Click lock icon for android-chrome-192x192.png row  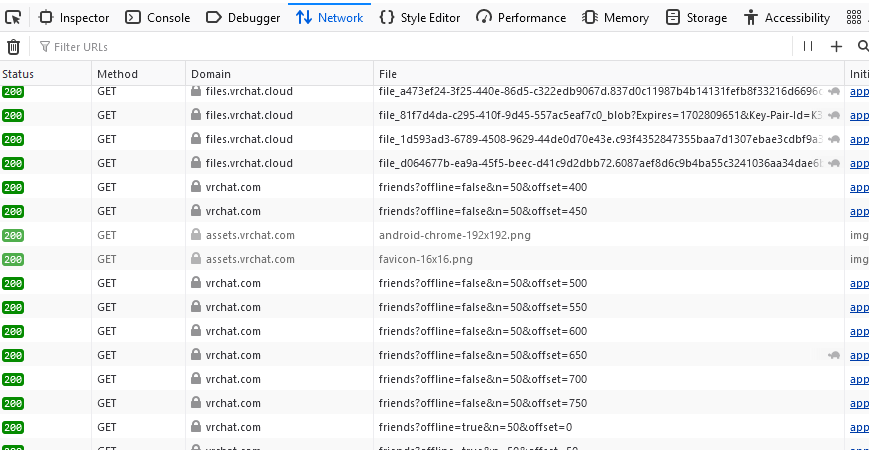pos(196,234)
